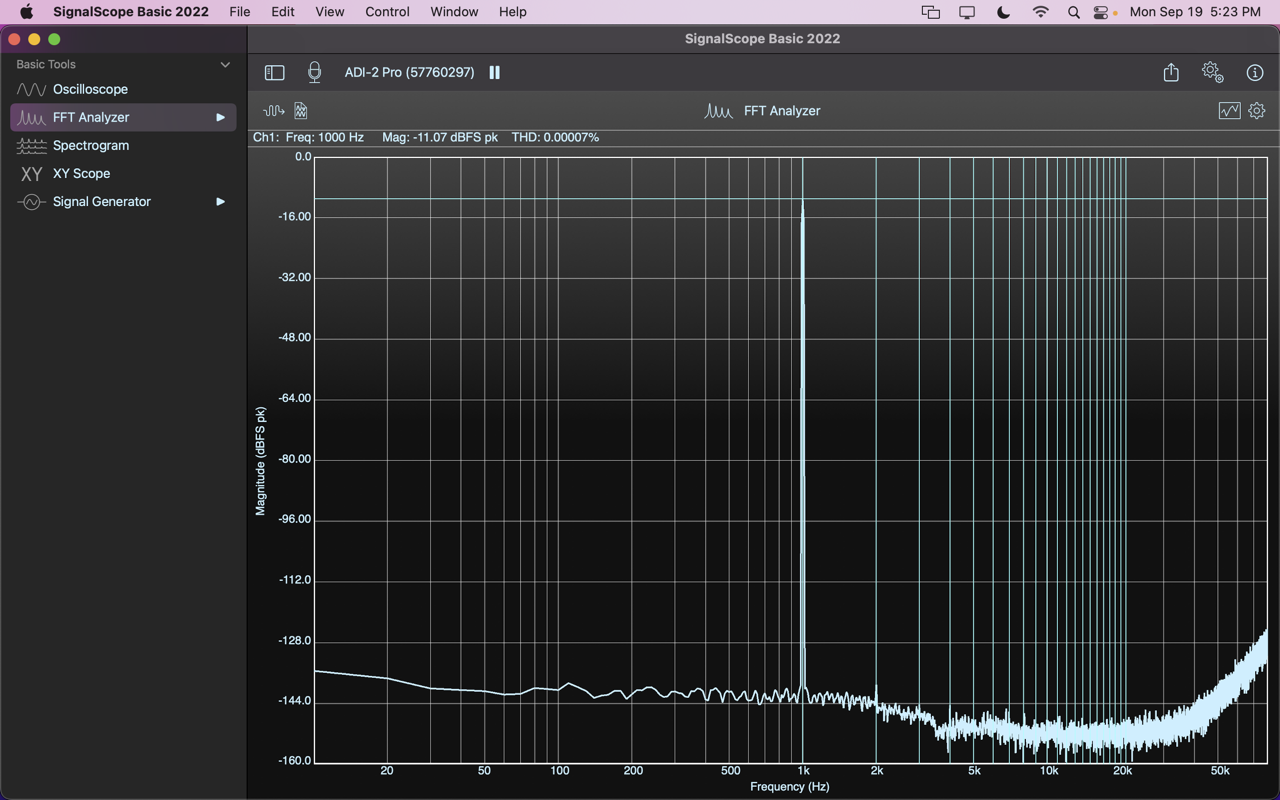Viewport: 1280px width, 800px height.
Task: Click the Do Not Disturb moon icon
Action: [1003, 12]
